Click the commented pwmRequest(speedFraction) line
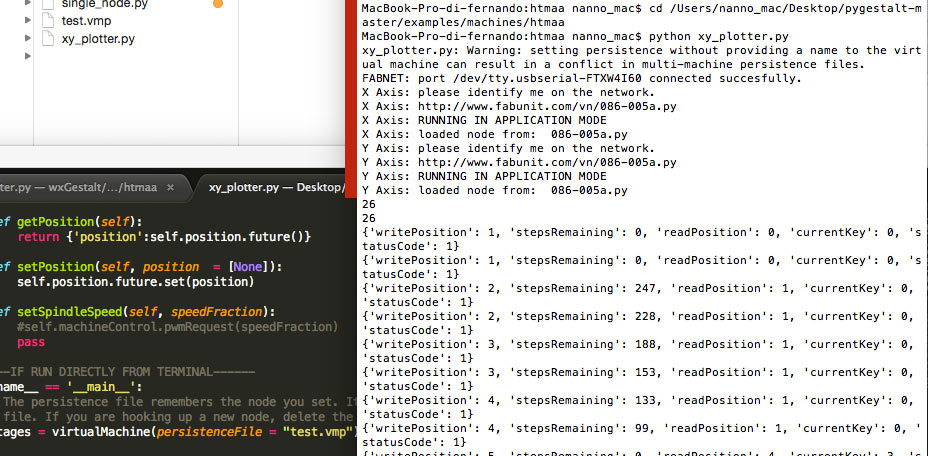The width and height of the screenshot is (928, 456). pyautogui.click(x=178, y=327)
